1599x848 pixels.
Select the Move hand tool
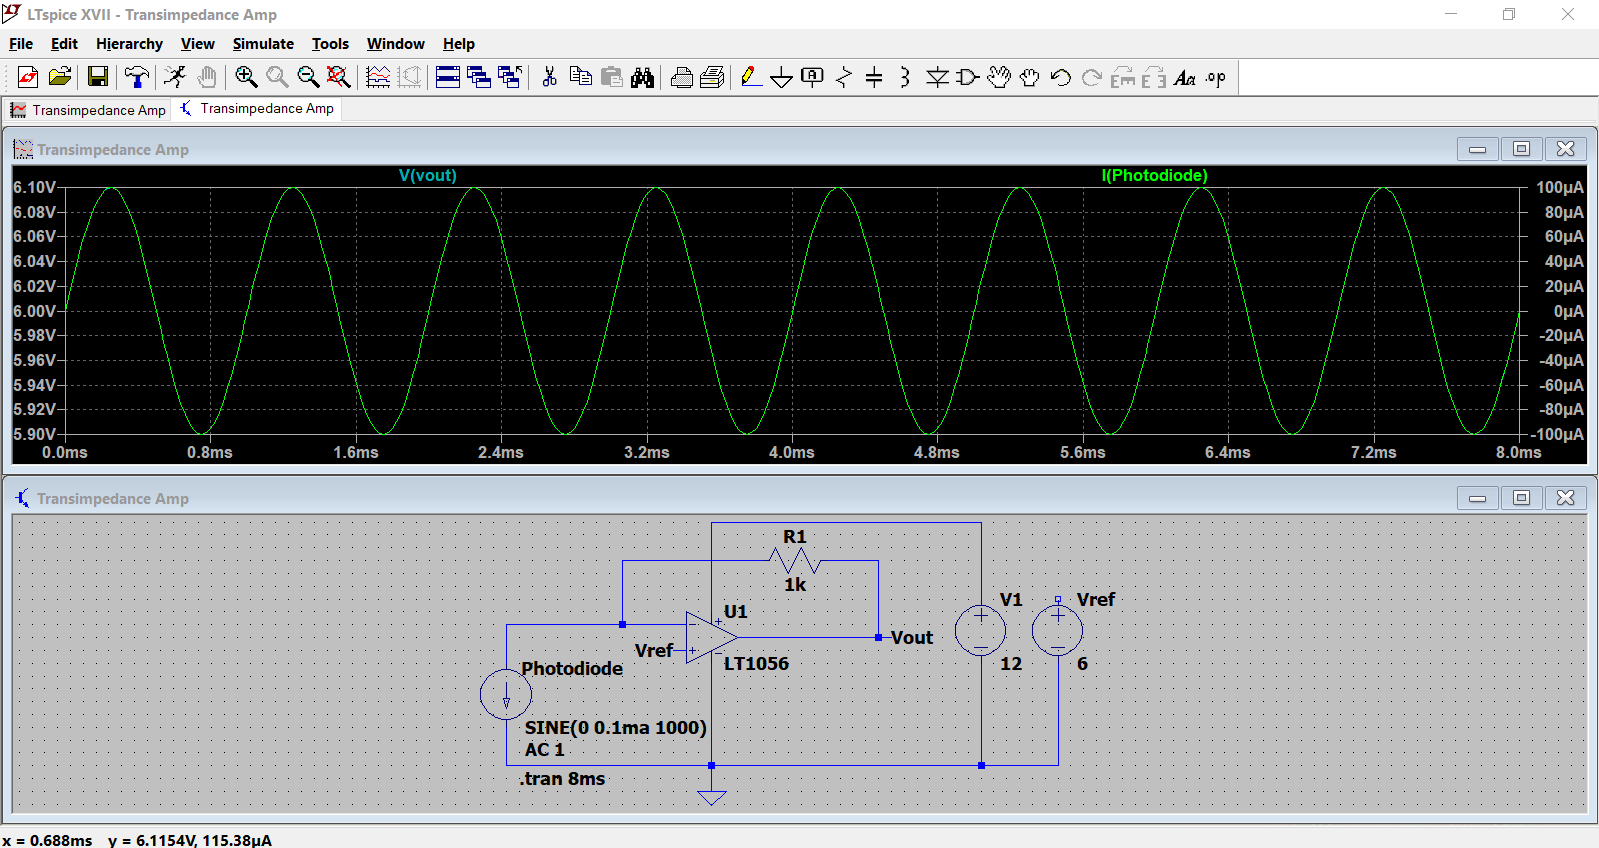(999, 77)
